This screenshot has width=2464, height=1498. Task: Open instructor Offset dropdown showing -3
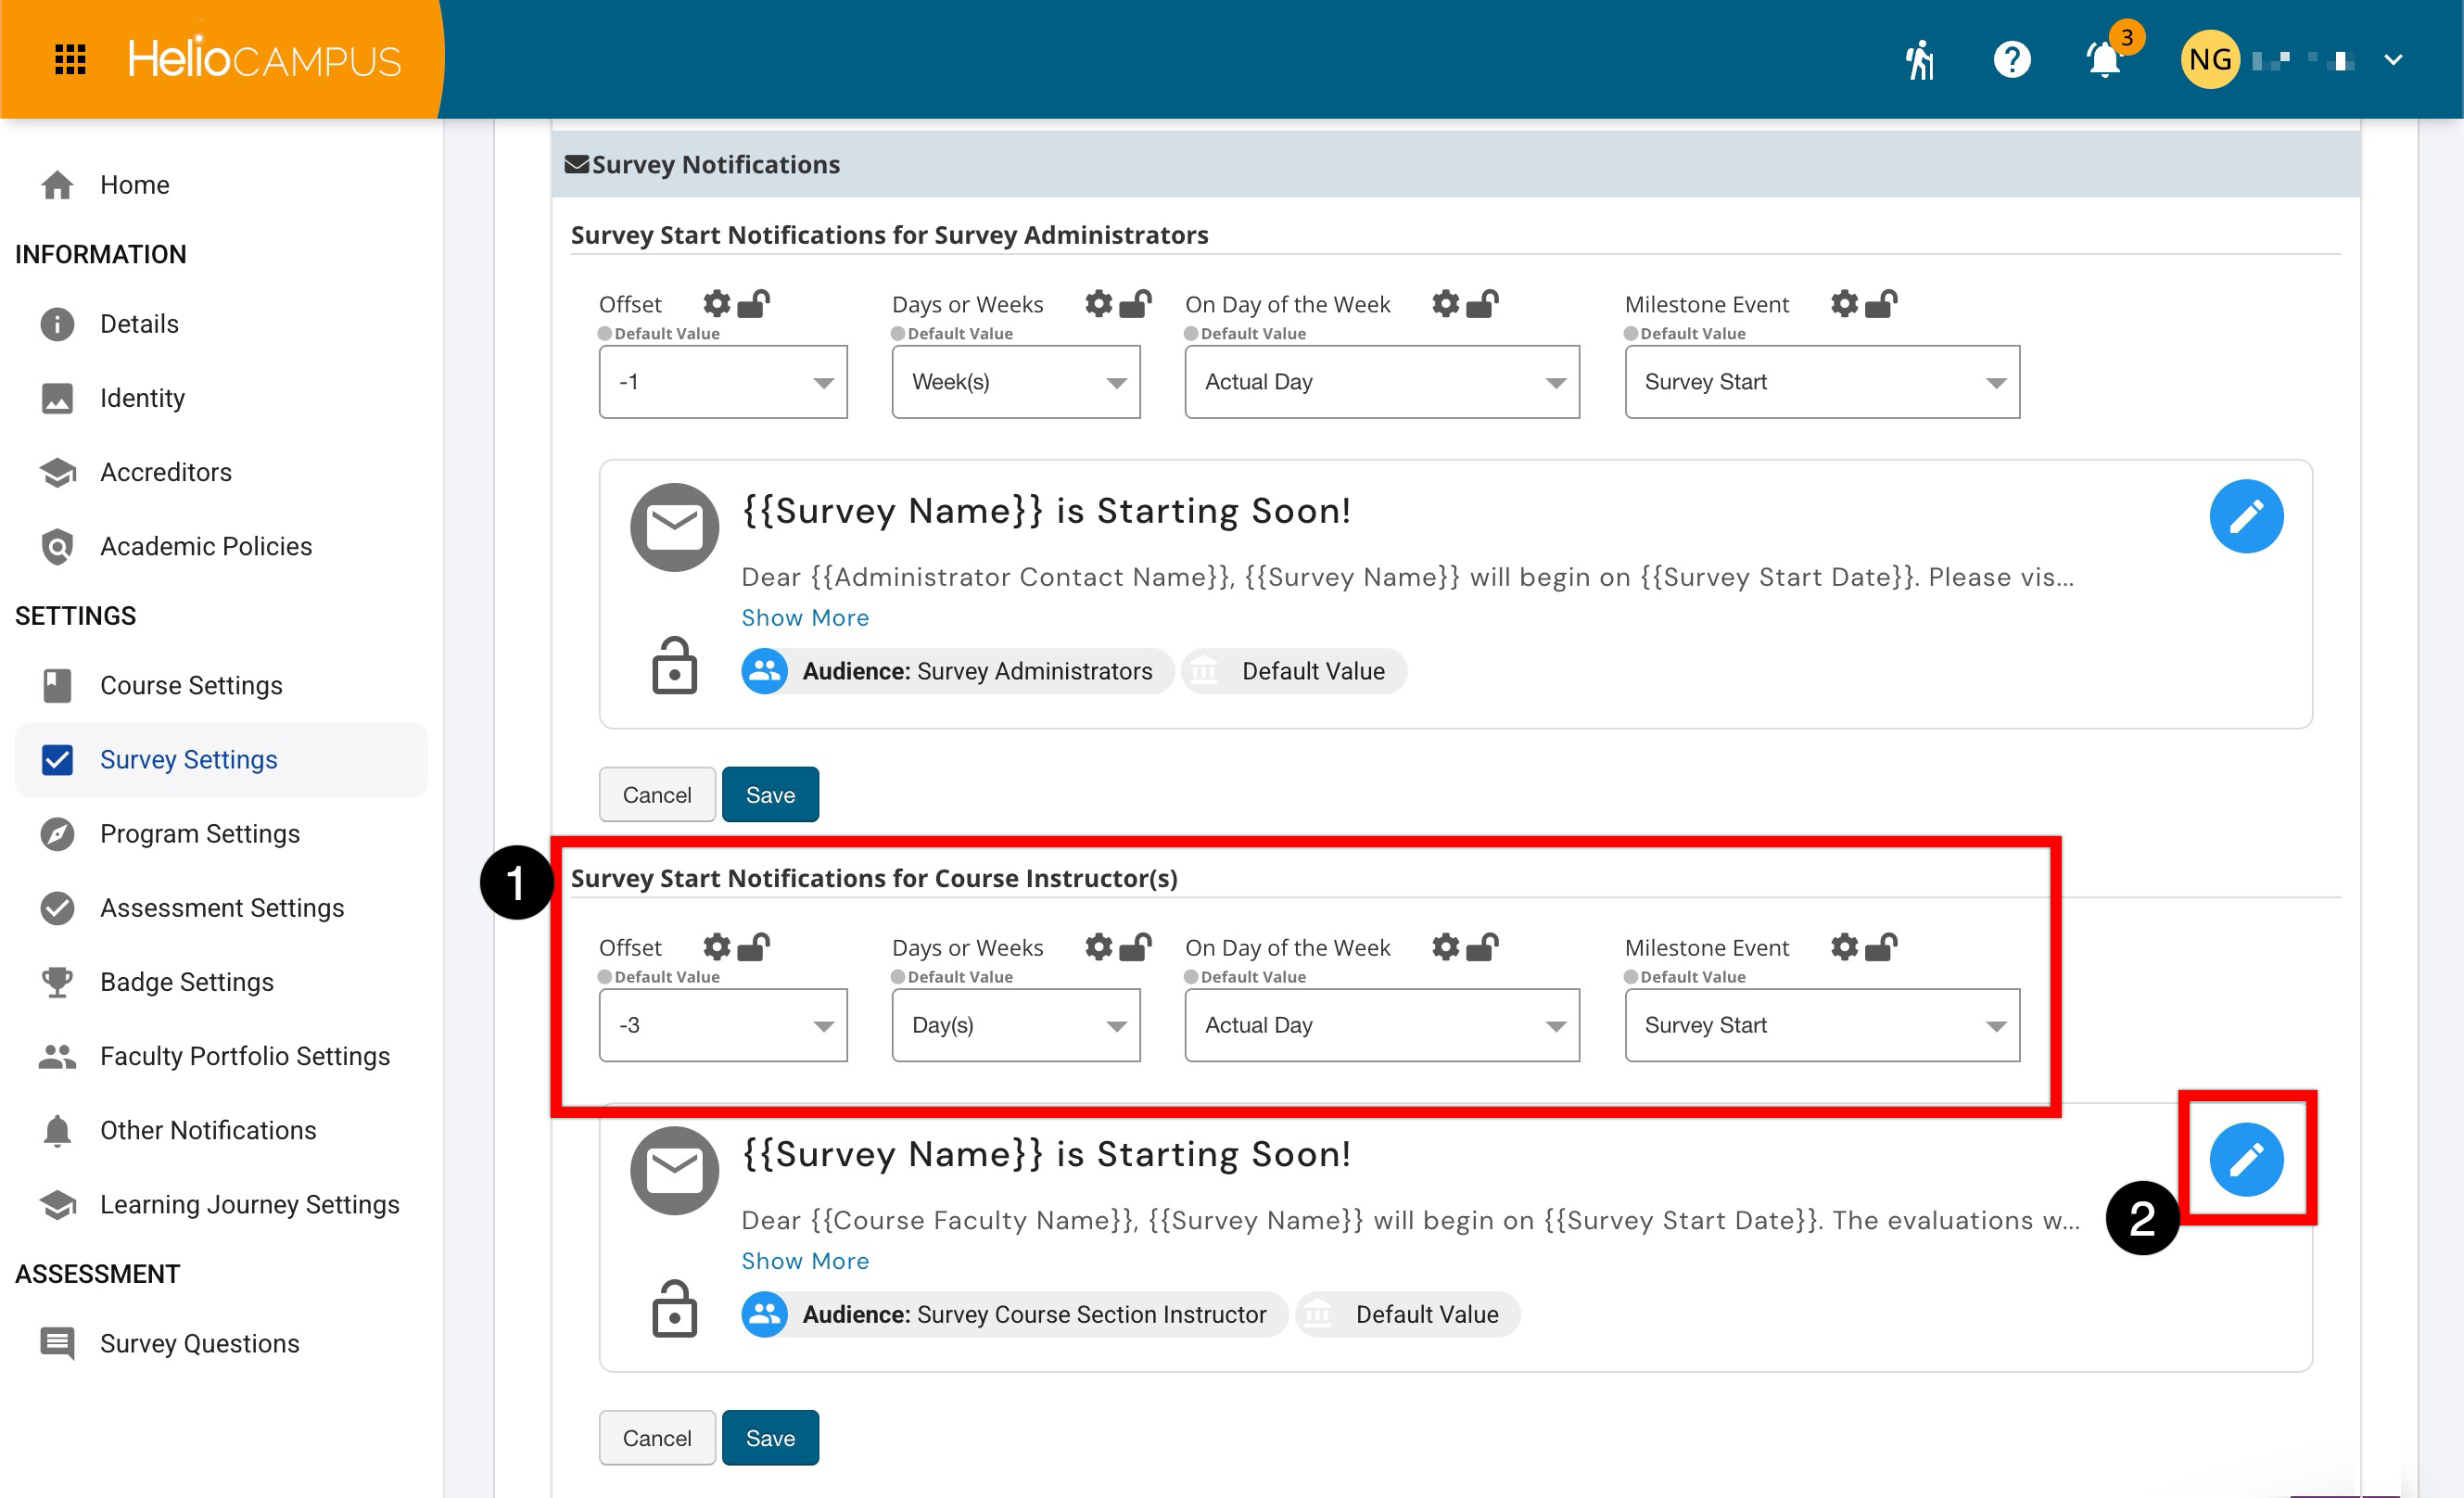pos(723,1025)
